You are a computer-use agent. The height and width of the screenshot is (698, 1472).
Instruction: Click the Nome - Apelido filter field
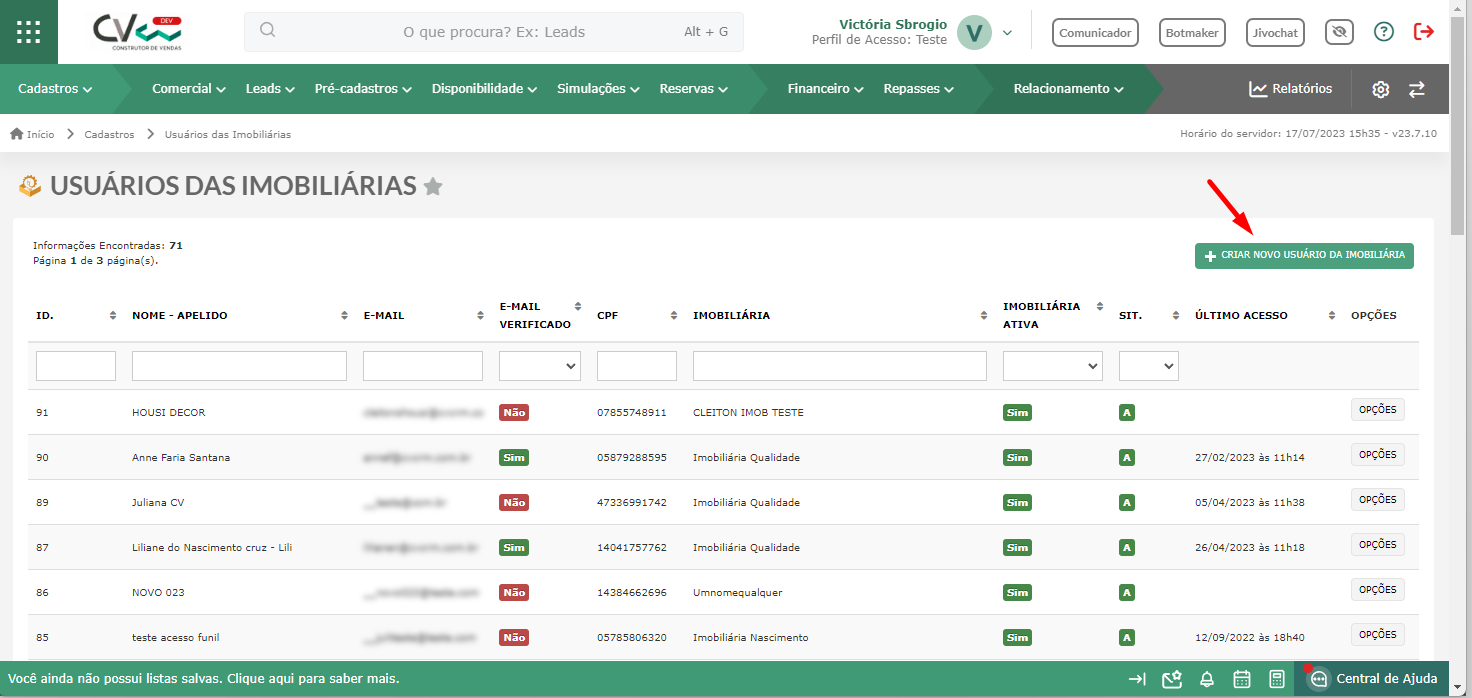point(239,366)
